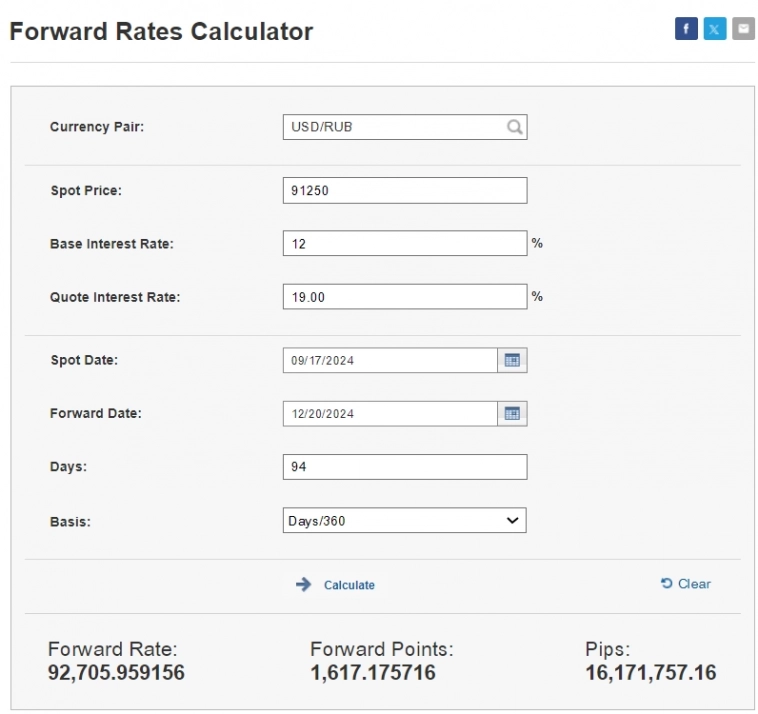Click the Pips result value
The height and width of the screenshot is (714, 758).
650,672
